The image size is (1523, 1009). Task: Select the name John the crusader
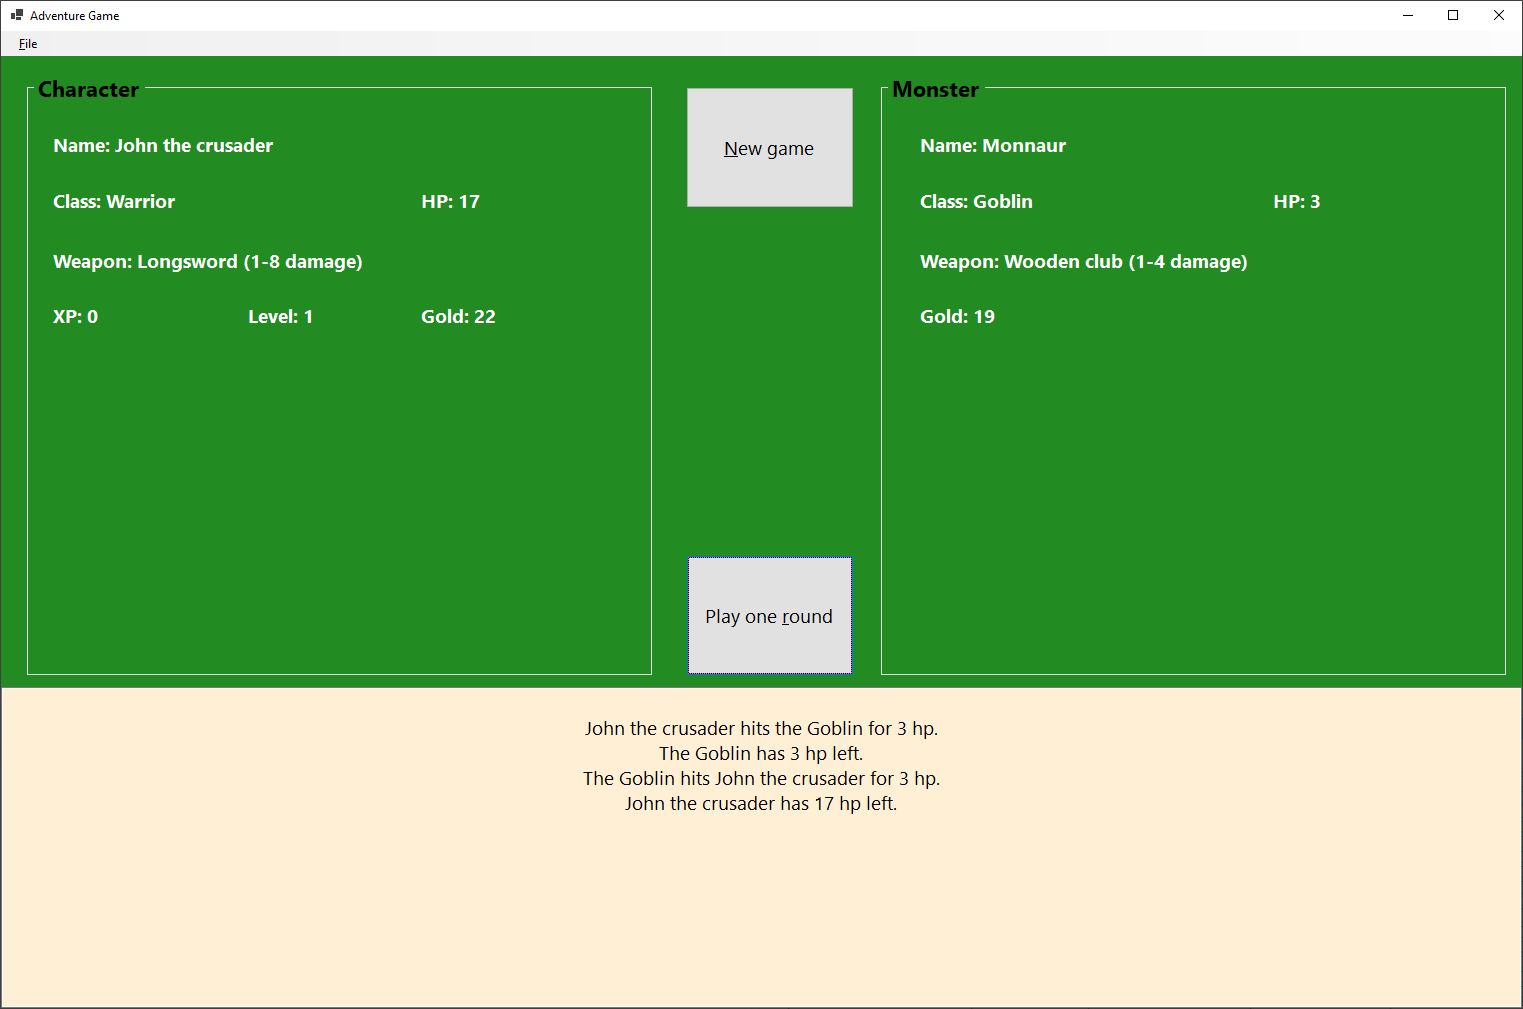(163, 145)
